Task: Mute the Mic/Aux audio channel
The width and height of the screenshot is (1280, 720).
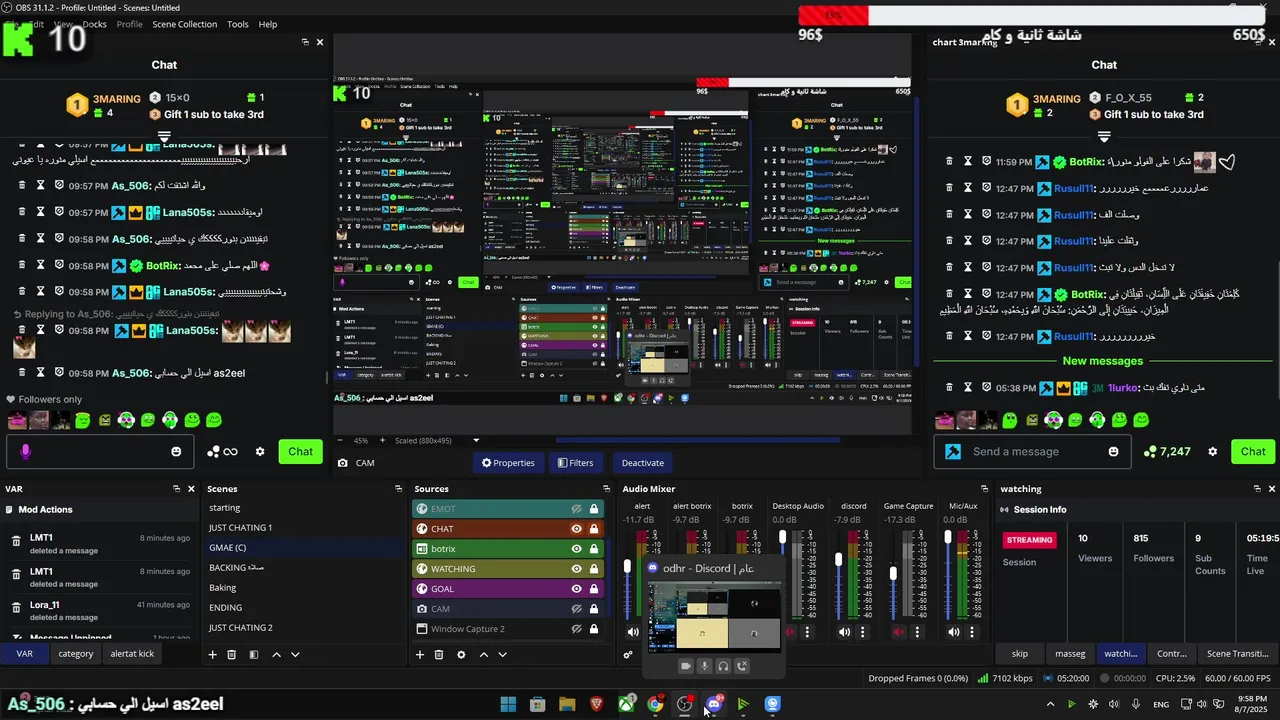Action: 953,632
